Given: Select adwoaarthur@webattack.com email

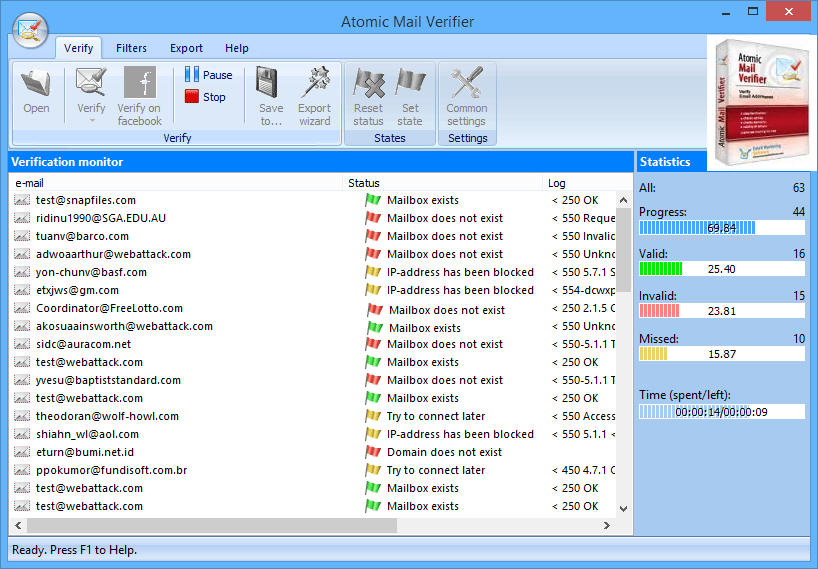Looking at the screenshot, I should pyautogui.click(x=113, y=254).
